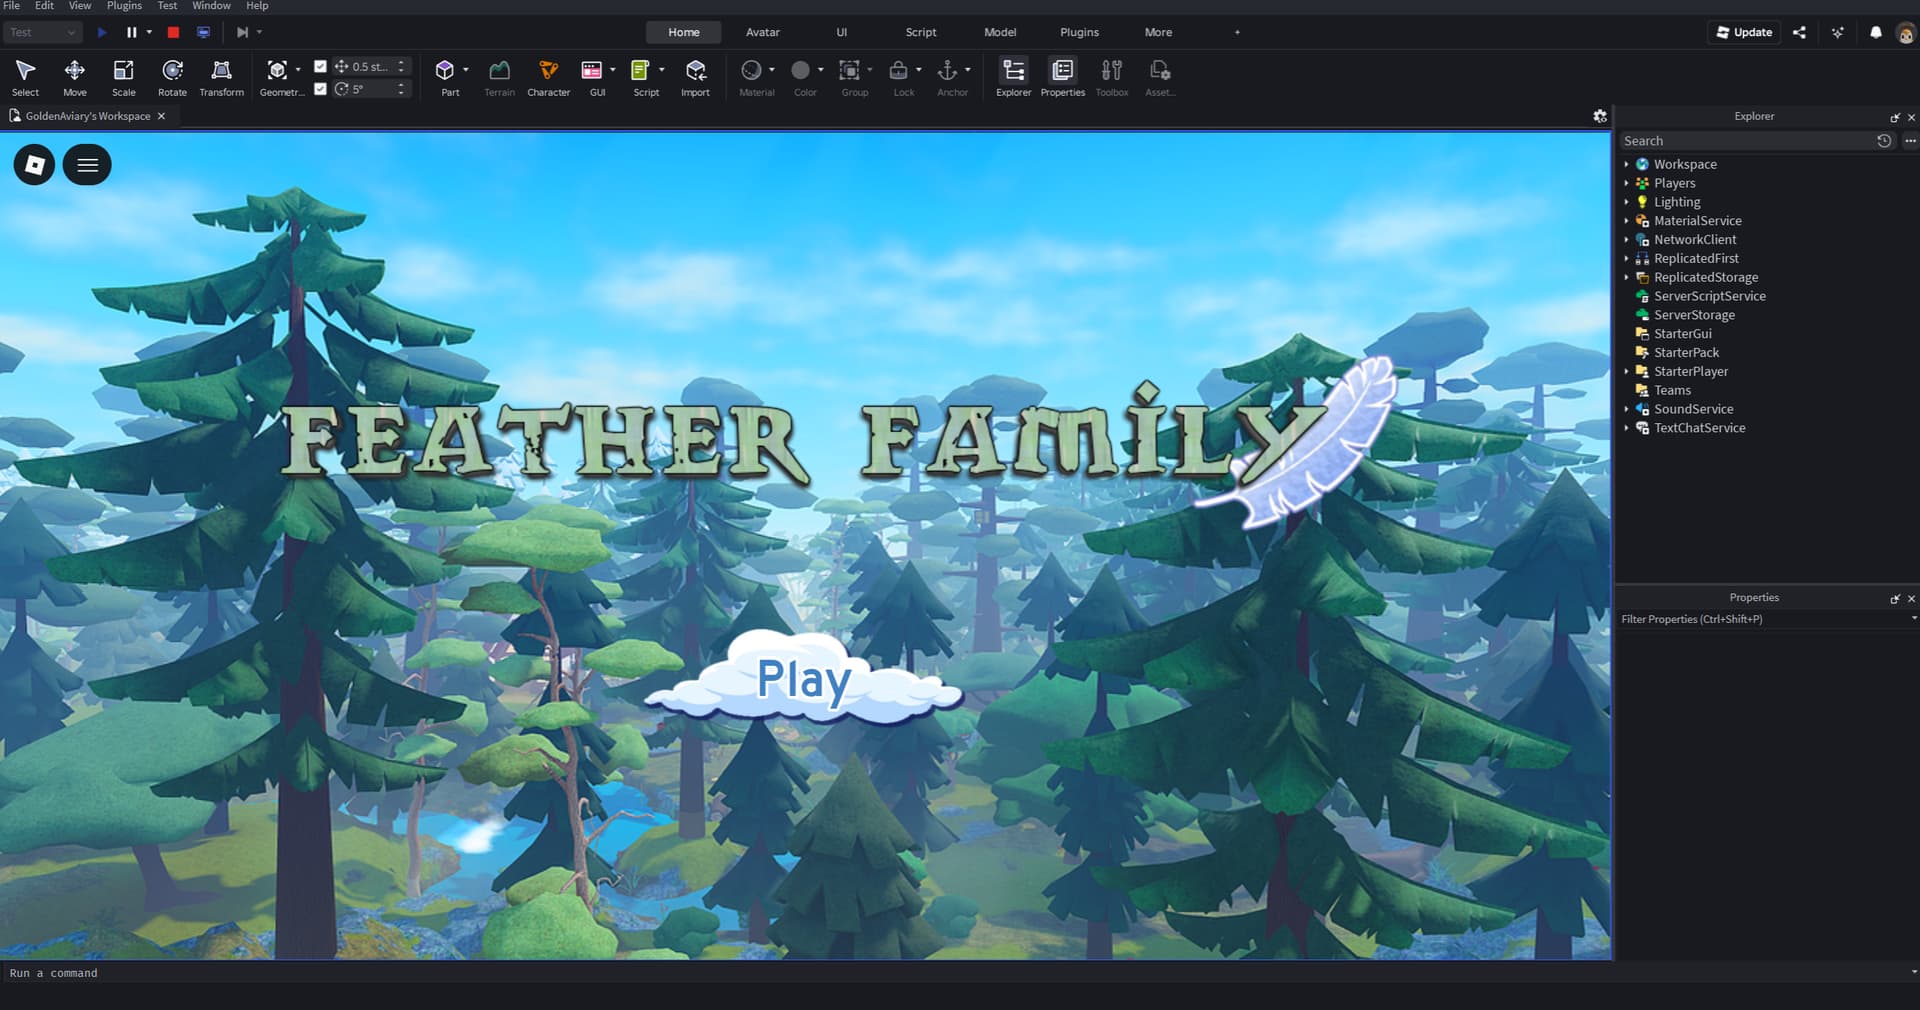Open the Toolbox panel
Viewport: 1920px width, 1010px height.
[x=1111, y=77]
